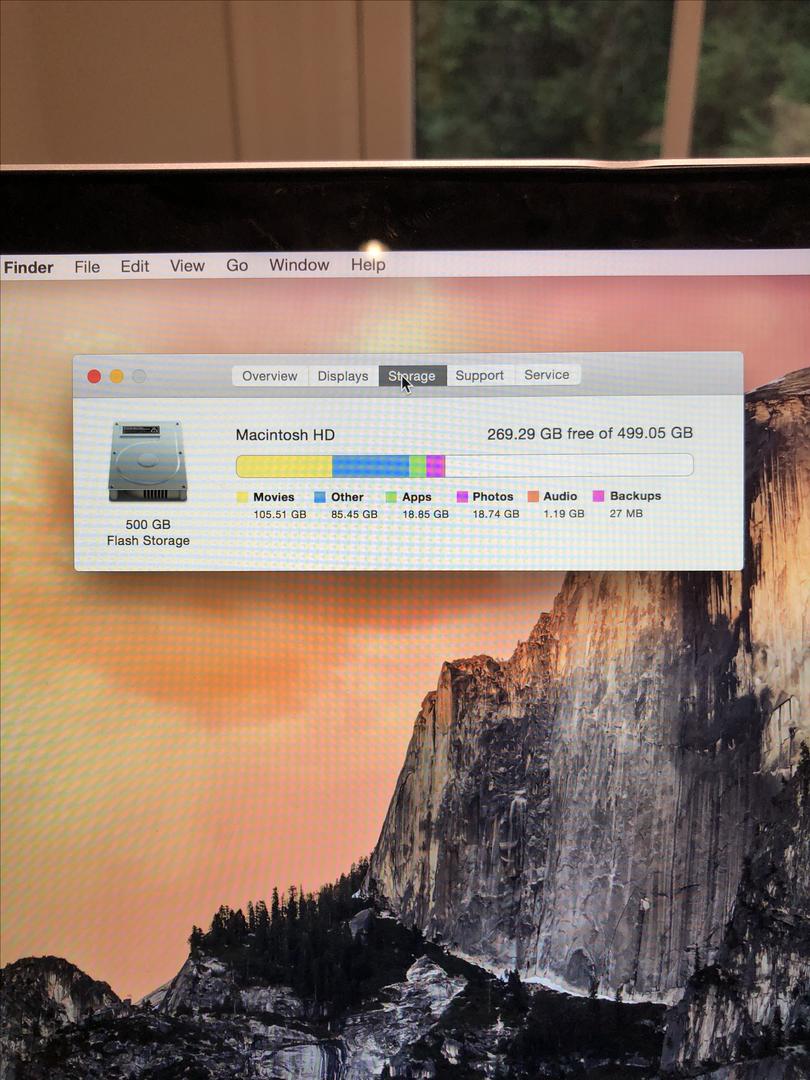The width and height of the screenshot is (810, 1080).
Task: Click the magenta Backups legend swatch
Action: pyautogui.click(x=599, y=496)
